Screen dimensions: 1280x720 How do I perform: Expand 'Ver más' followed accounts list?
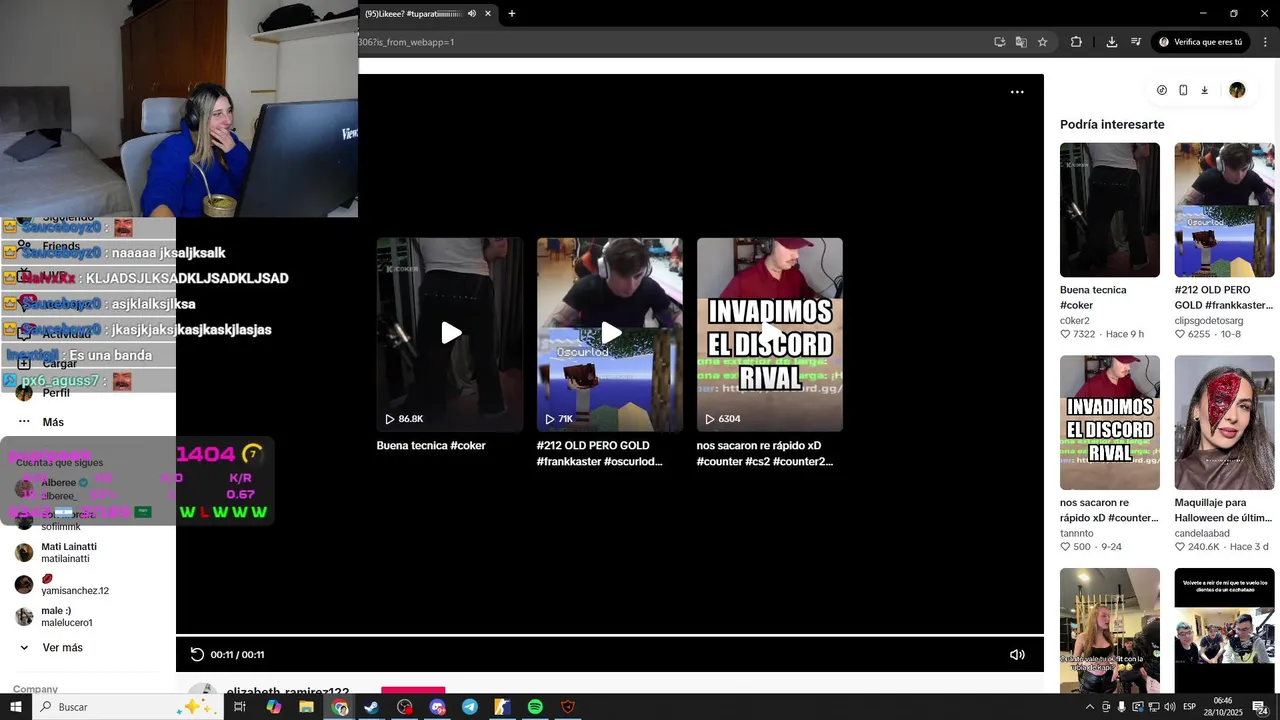[62, 648]
